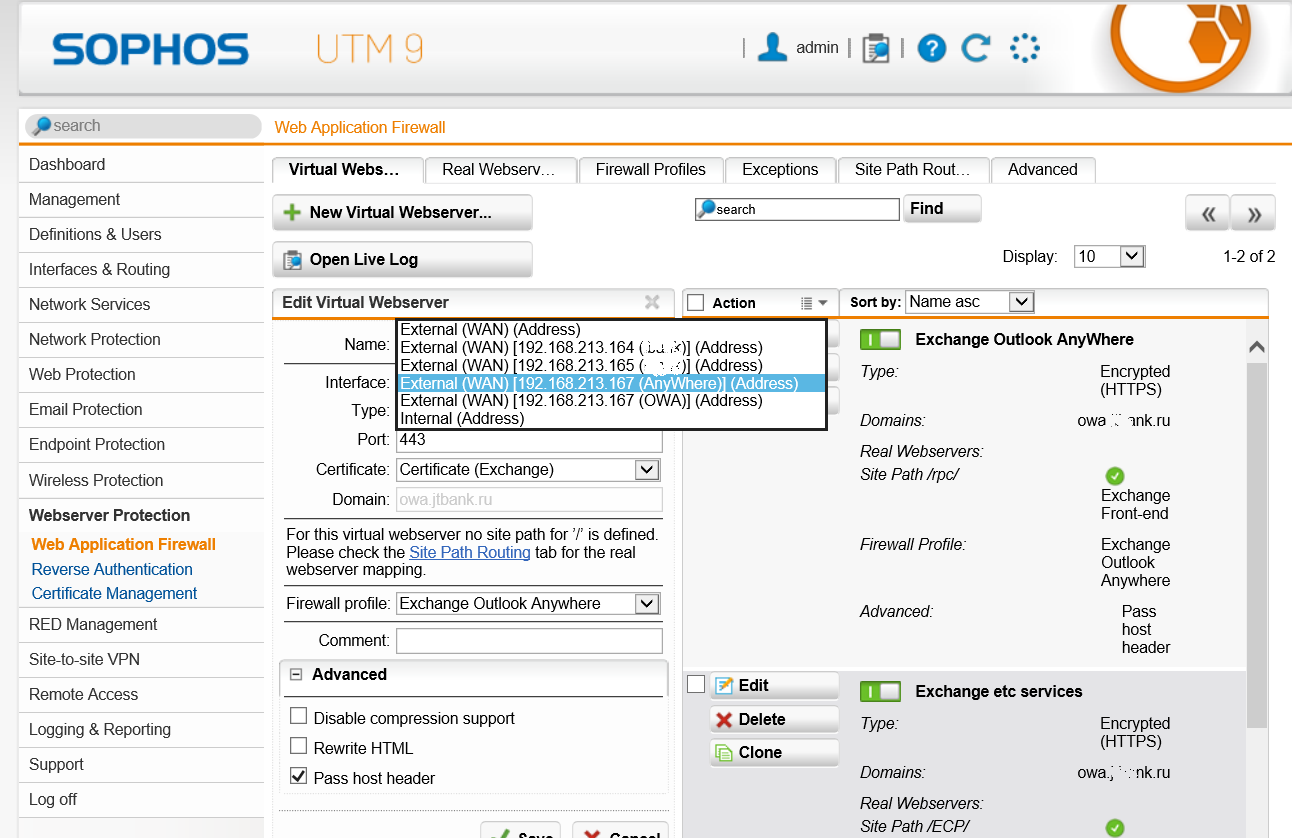Click the New Virtual Webserver button
Screen dimensions: 1292x838
point(402,213)
